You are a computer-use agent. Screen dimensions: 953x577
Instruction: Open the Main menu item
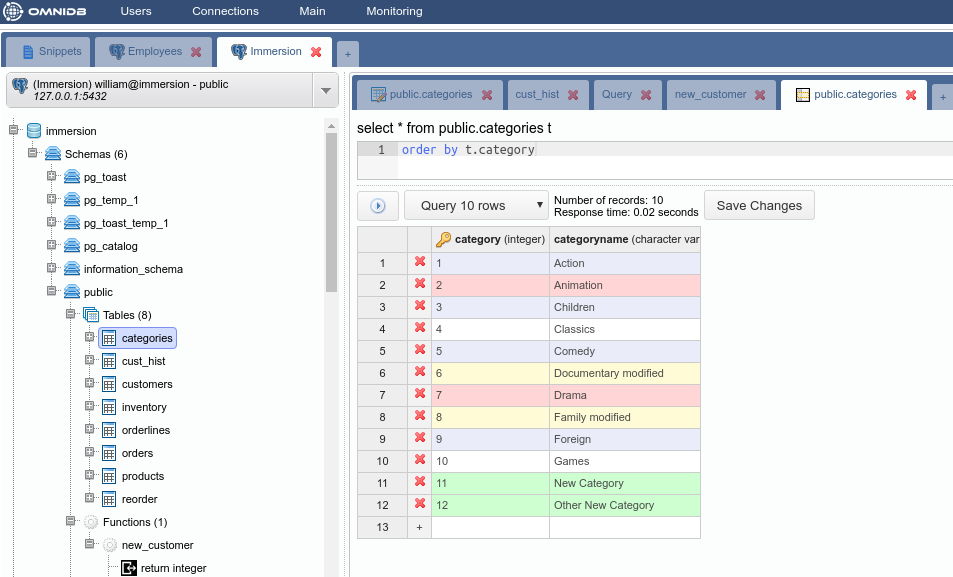tap(312, 11)
